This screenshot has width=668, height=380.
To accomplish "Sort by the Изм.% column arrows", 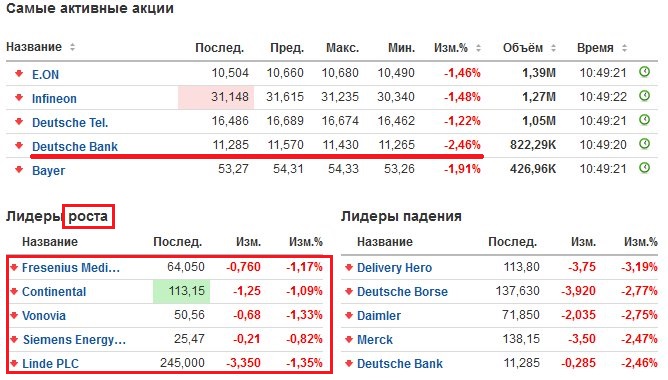I will (478, 48).
